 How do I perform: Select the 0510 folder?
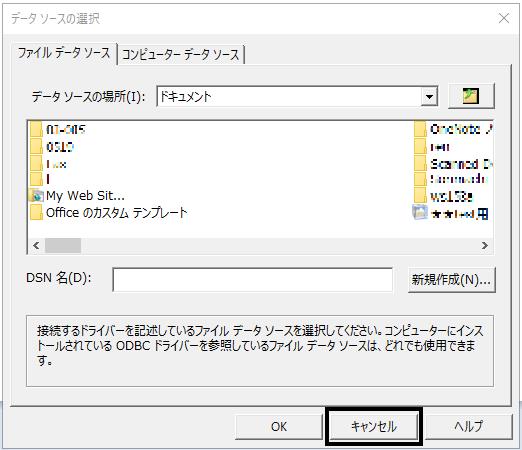pyautogui.click(x=52, y=147)
